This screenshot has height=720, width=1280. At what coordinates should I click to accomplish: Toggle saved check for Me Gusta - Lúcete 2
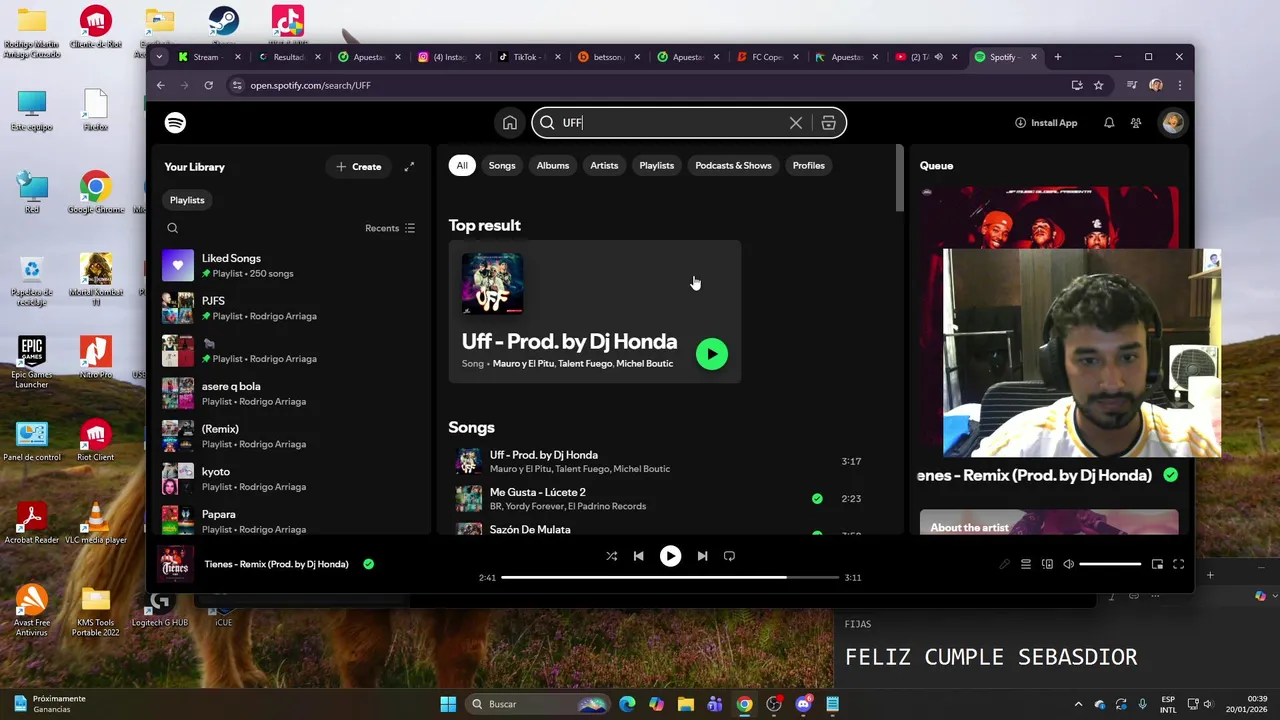pos(817,498)
